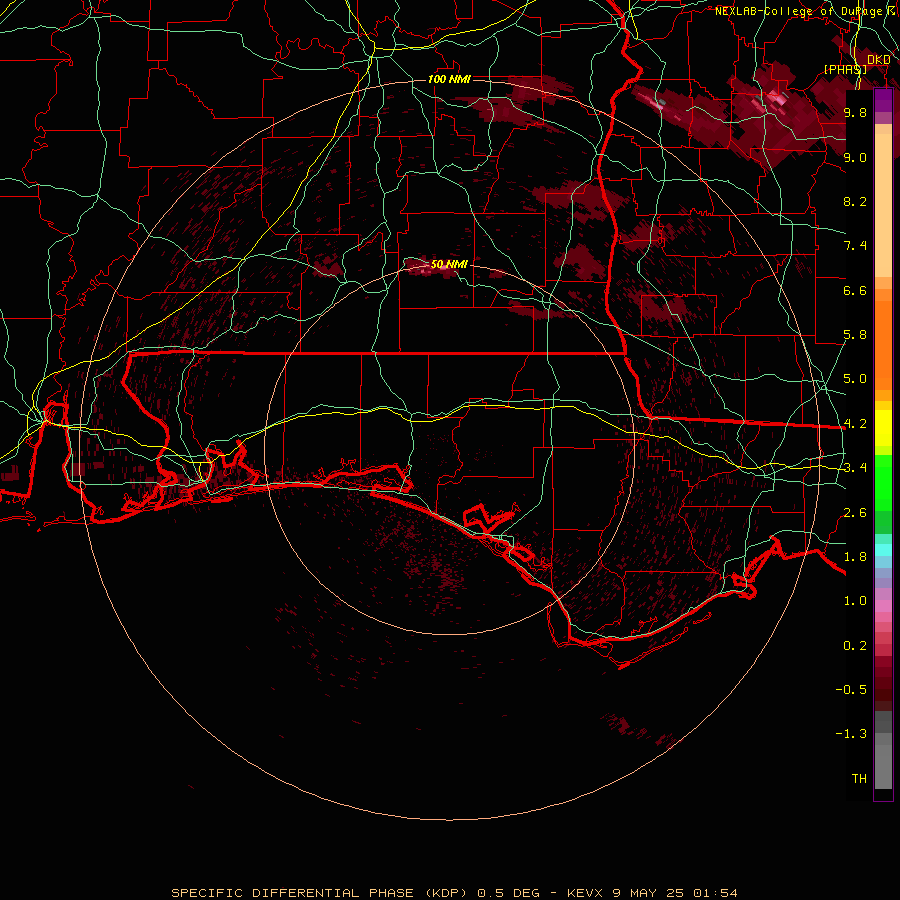Click the 7.4 scale value

point(855,246)
